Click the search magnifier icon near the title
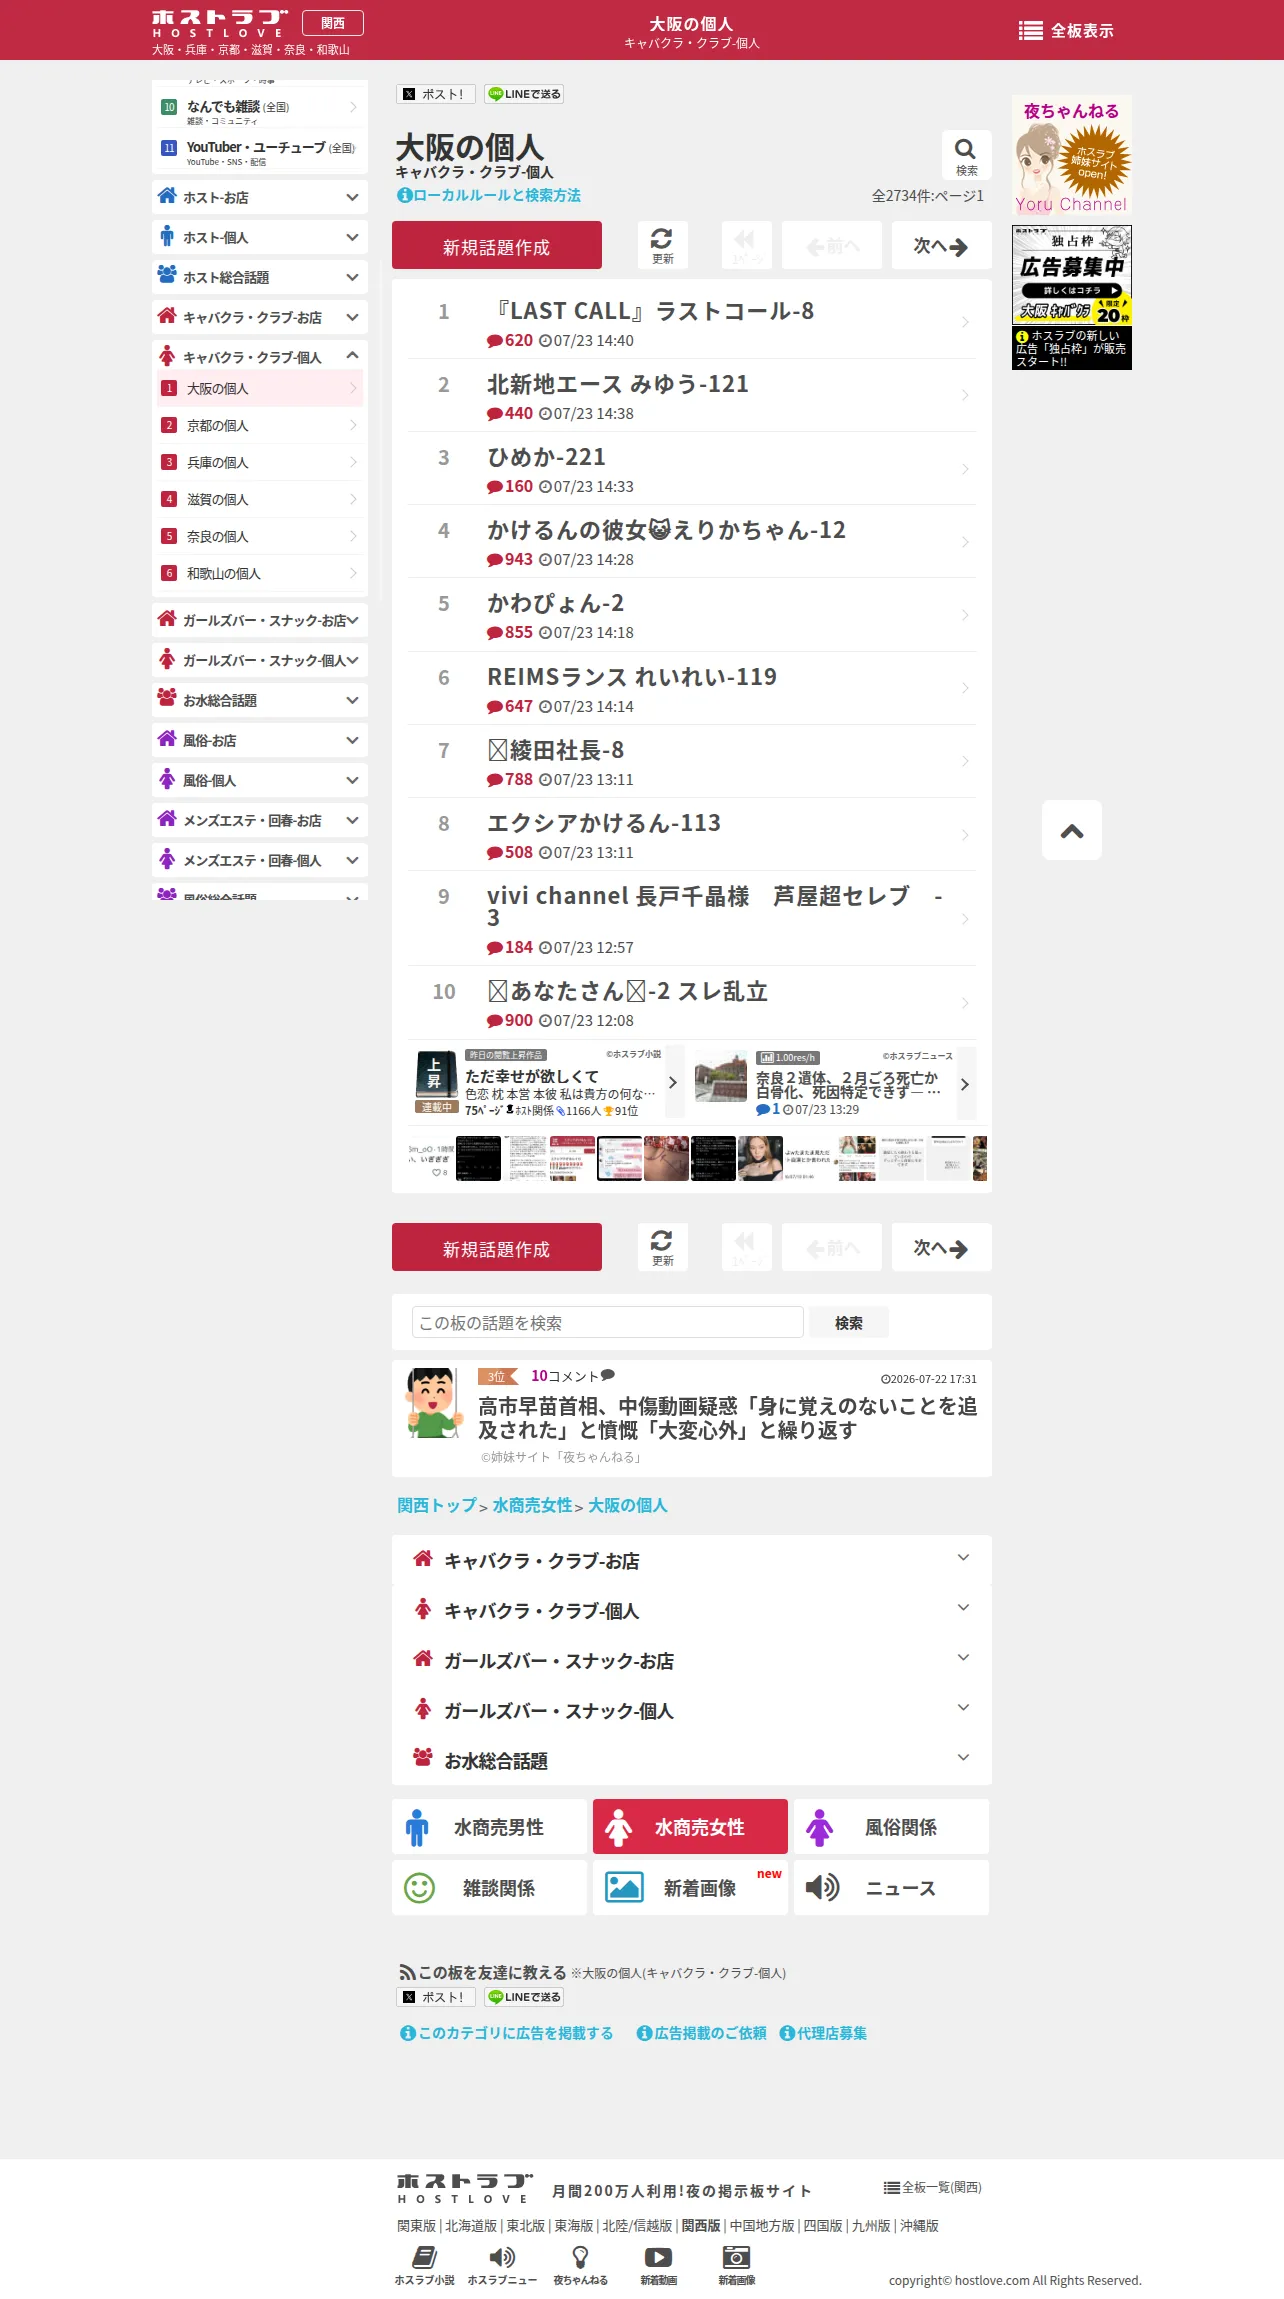The width and height of the screenshot is (1284, 2299). (965, 150)
